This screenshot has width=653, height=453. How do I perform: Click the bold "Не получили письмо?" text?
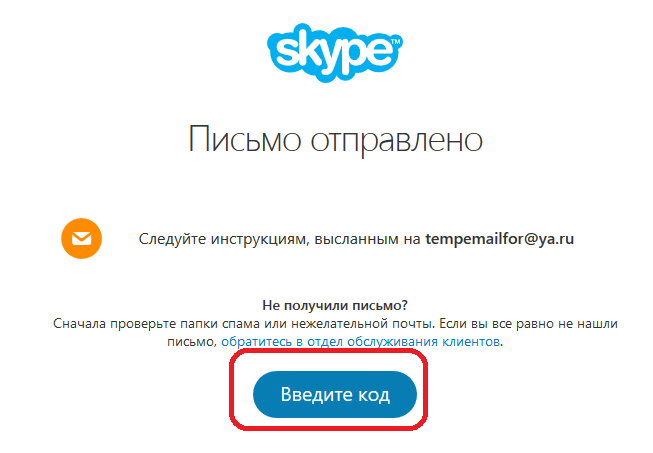click(335, 306)
